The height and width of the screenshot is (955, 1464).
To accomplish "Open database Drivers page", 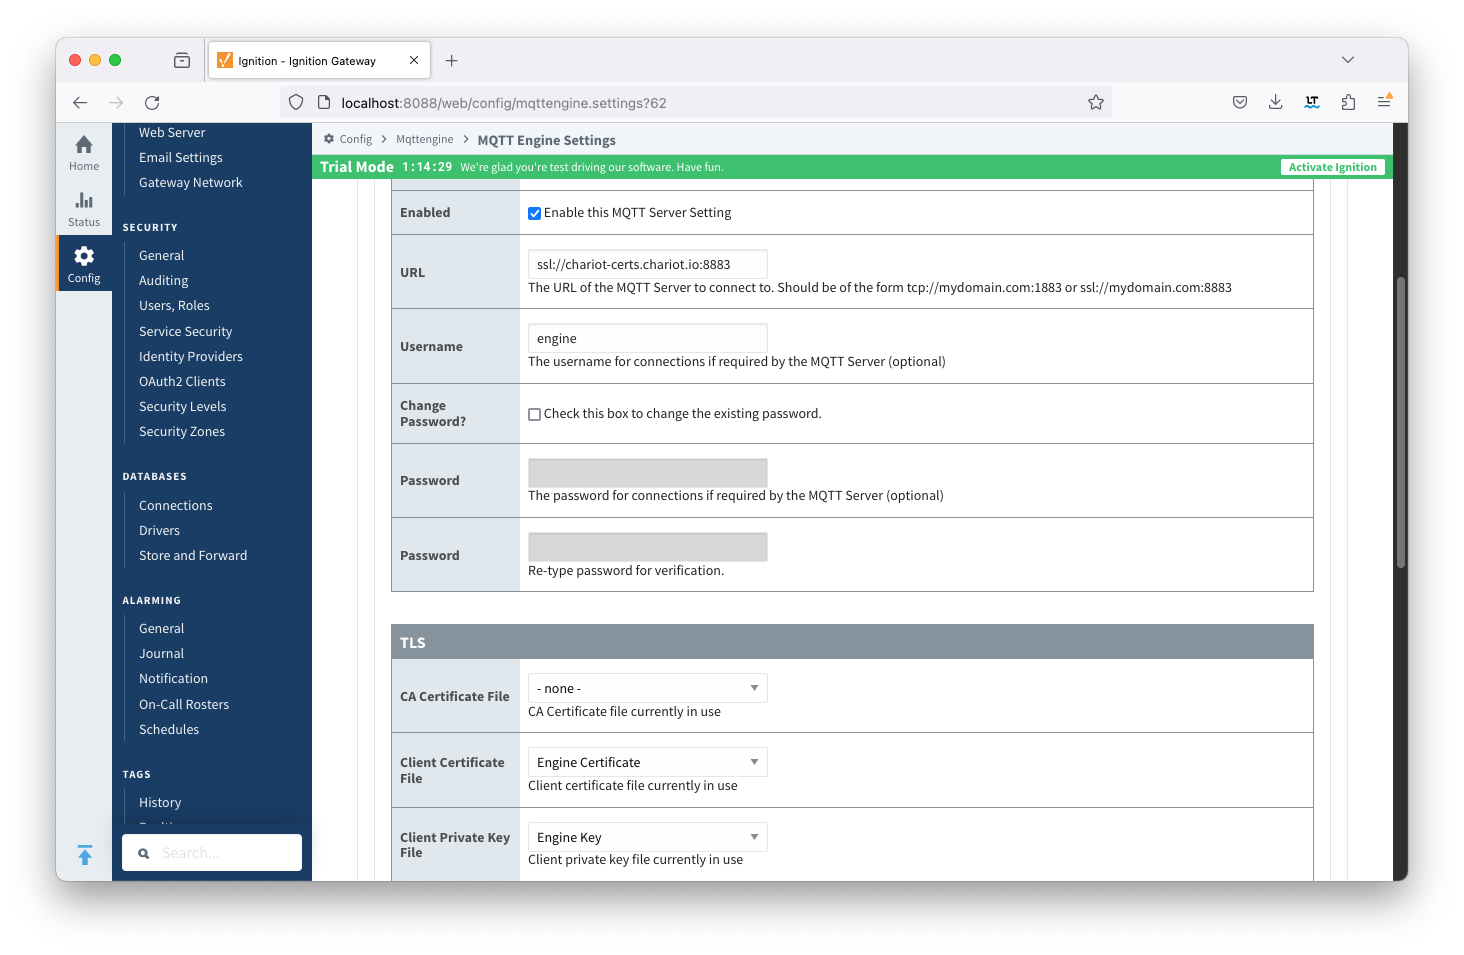I will [x=160, y=530].
